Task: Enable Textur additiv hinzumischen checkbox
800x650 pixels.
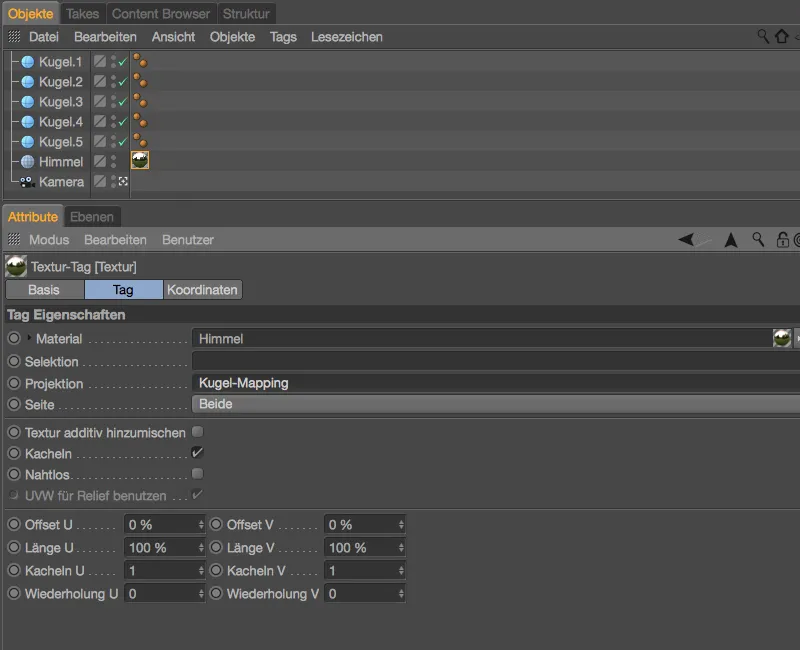Action: tap(197, 432)
